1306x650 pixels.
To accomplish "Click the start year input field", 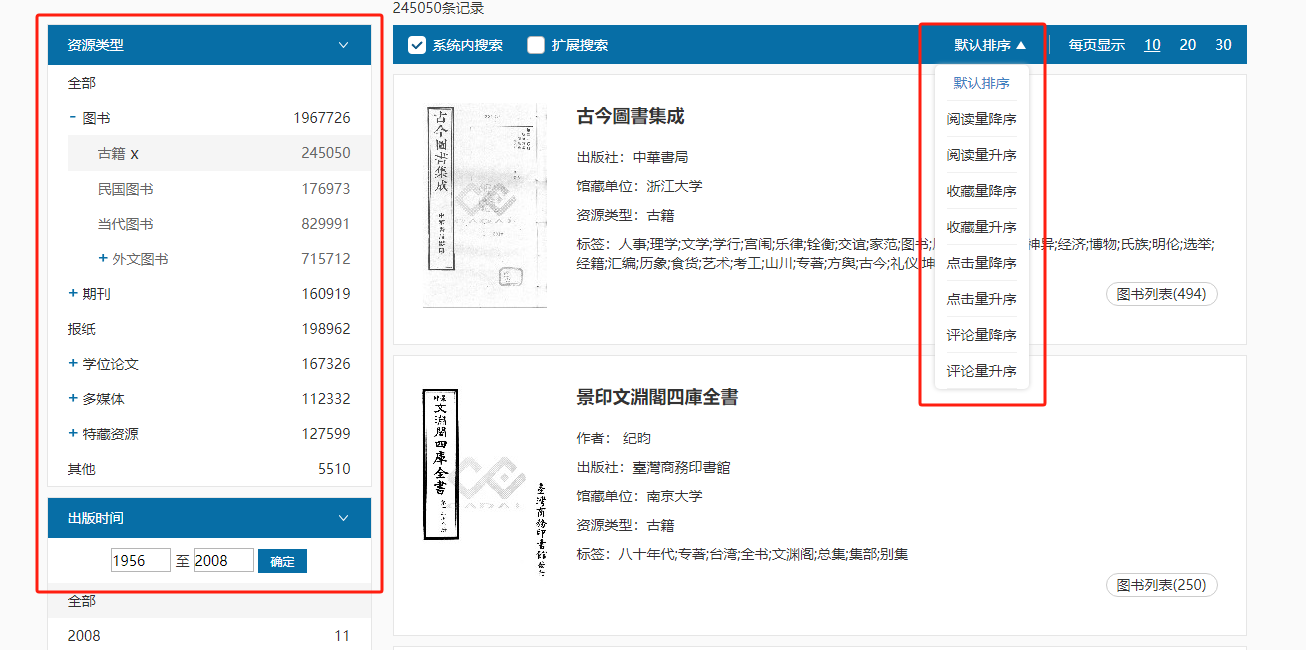I will pos(140,561).
